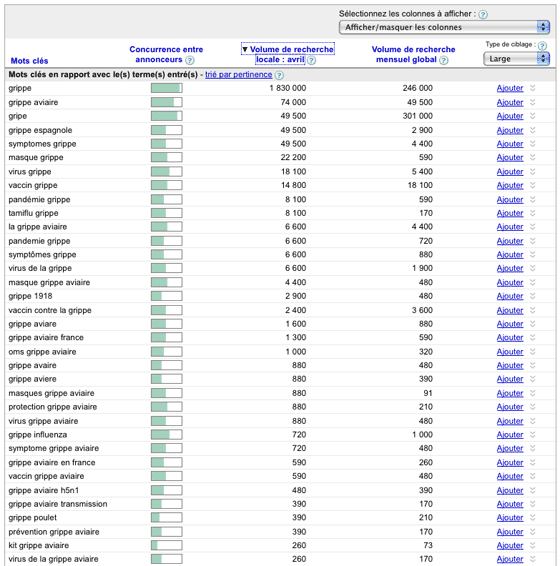This screenshot has height=566, width=560.
Task: Click help icon next to 'Type de ciblage'
Action: point(542,46)
